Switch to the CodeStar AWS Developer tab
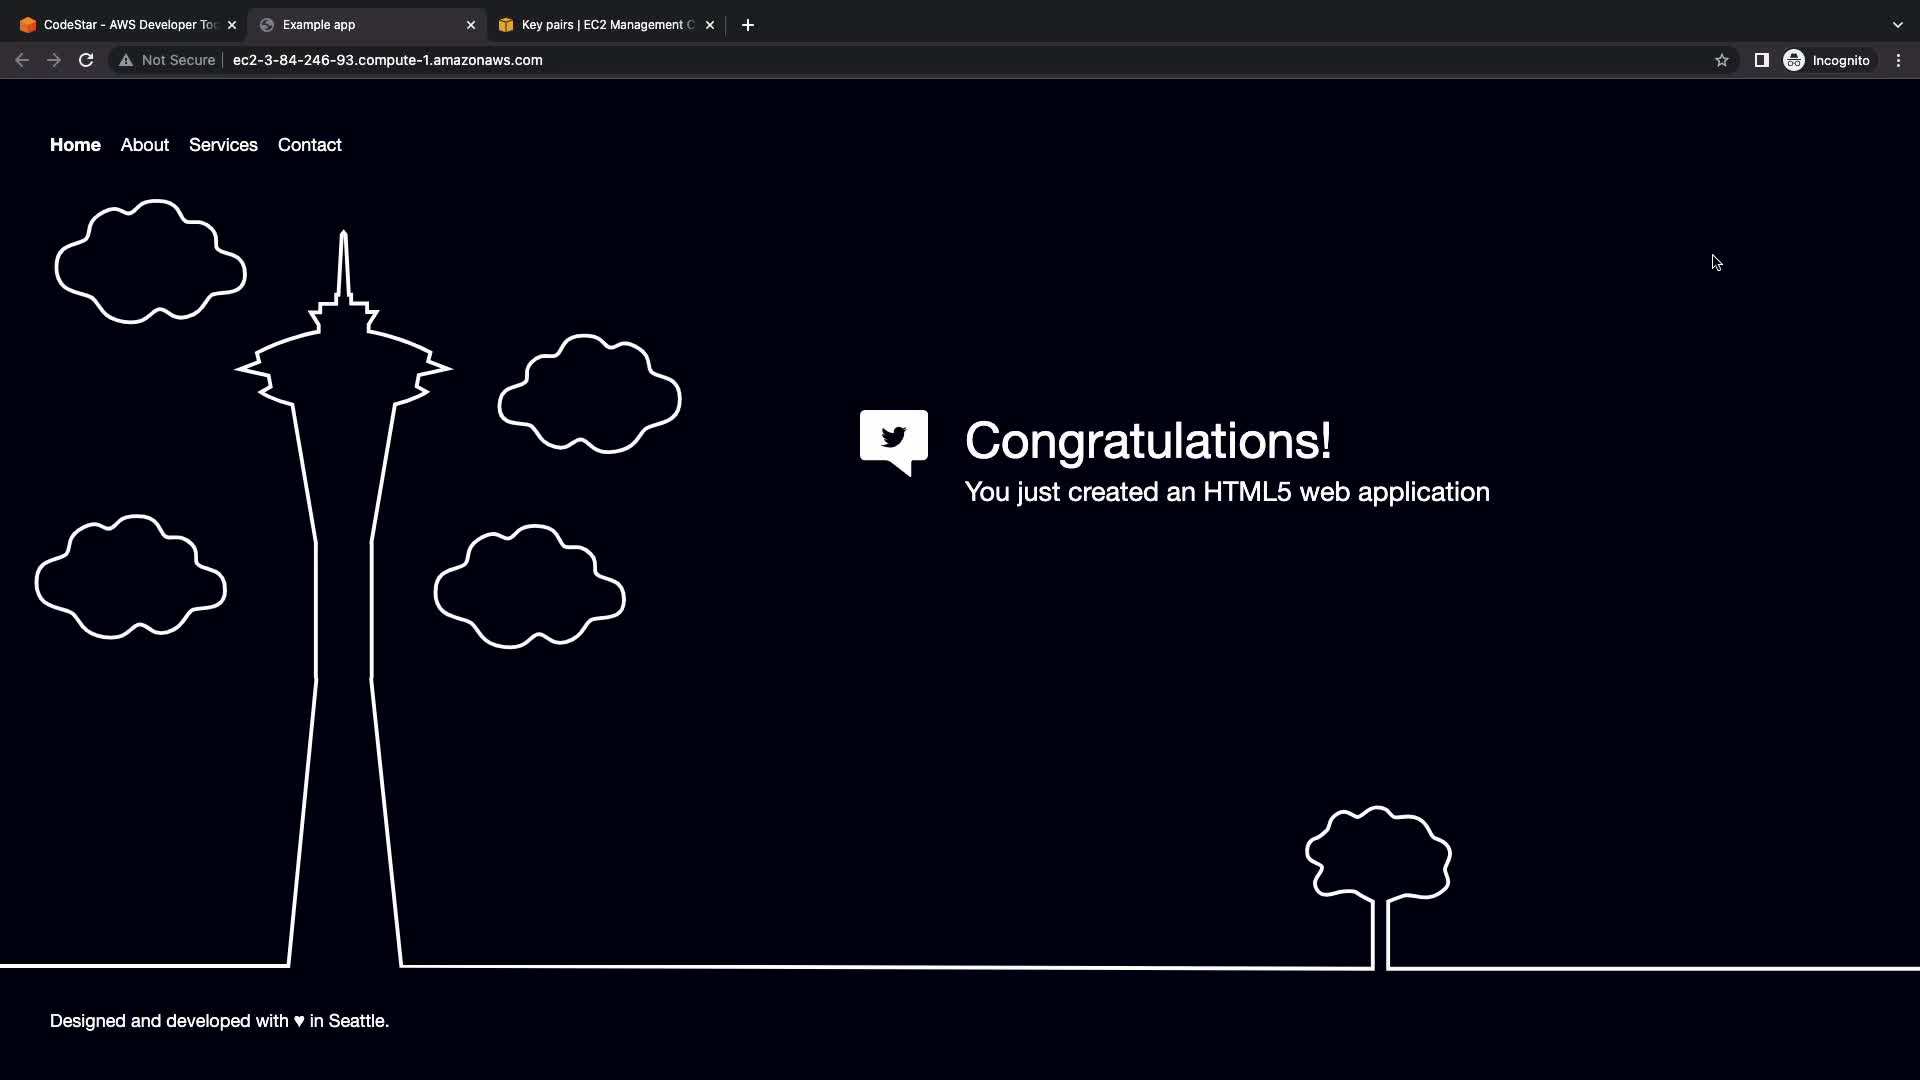Viewport: 1920px width, 1080px height. click(x=120, y=25)
